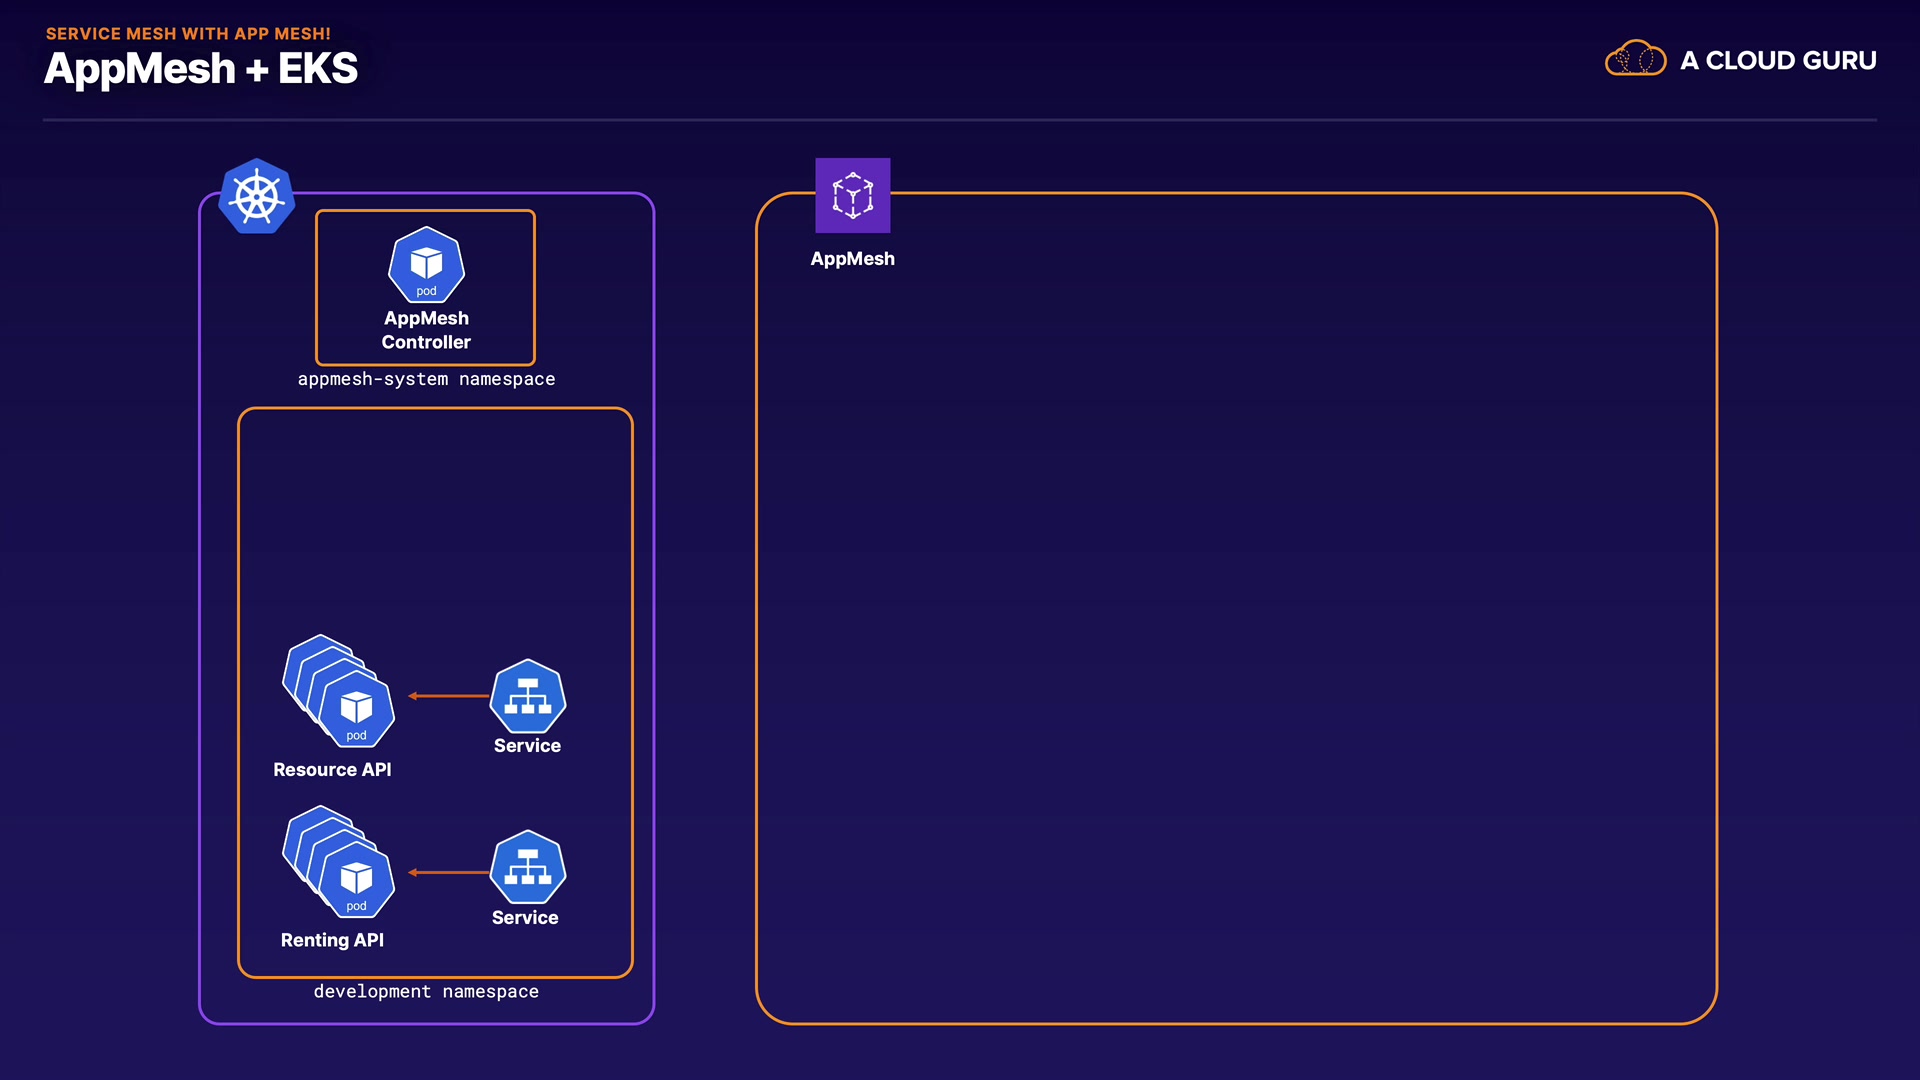This screenshot has width=1920, height=1080.
Task: Click the A Cloud Guru cloud logo
Action: coord(1635,59)
